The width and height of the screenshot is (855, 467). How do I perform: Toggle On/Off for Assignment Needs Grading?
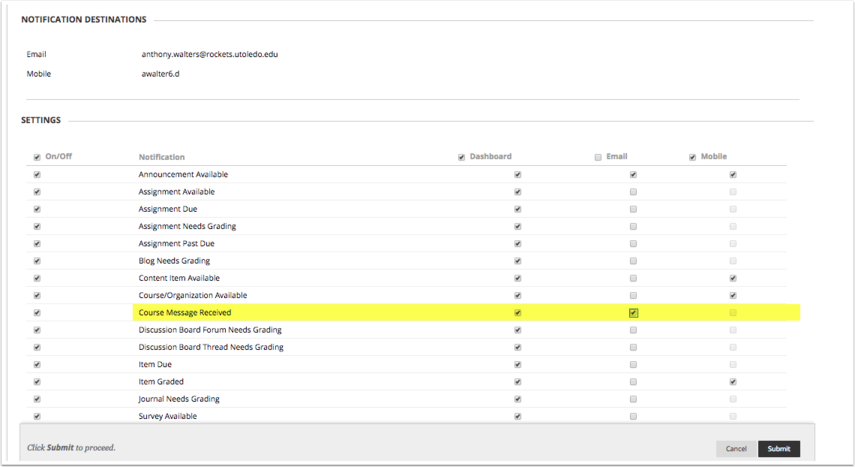[x=37, y=226]
